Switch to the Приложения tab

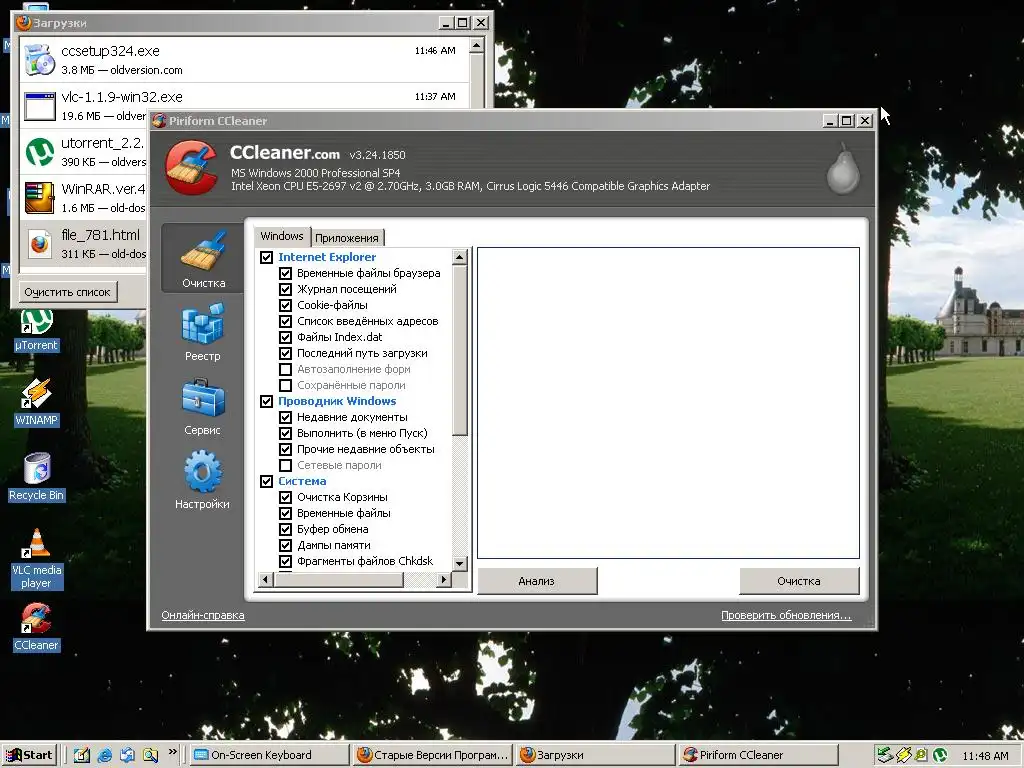(x=347, y=238)
